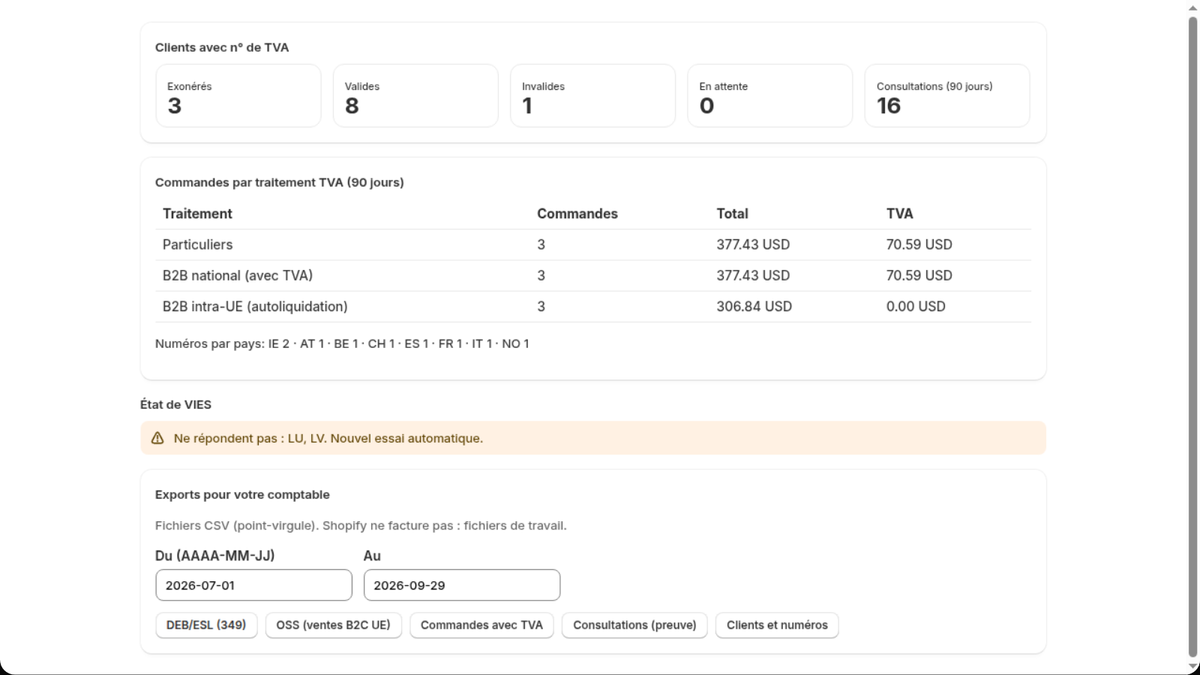Screen dimensions: 1200x675
Task: Click the warning icon in VIES alert
Action: pos(157,438)
